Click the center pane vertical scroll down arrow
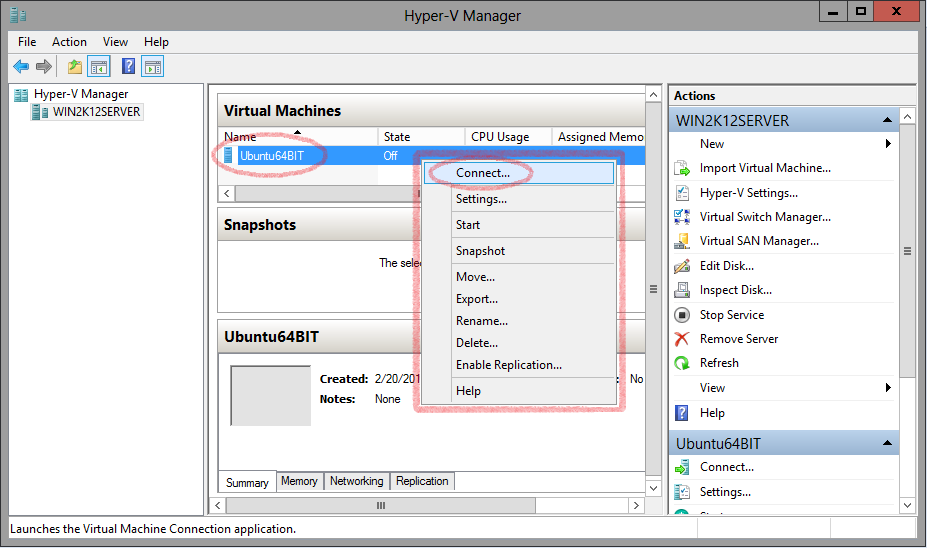The height and width of the screenshot is (548, 927). tap(653, 488)
